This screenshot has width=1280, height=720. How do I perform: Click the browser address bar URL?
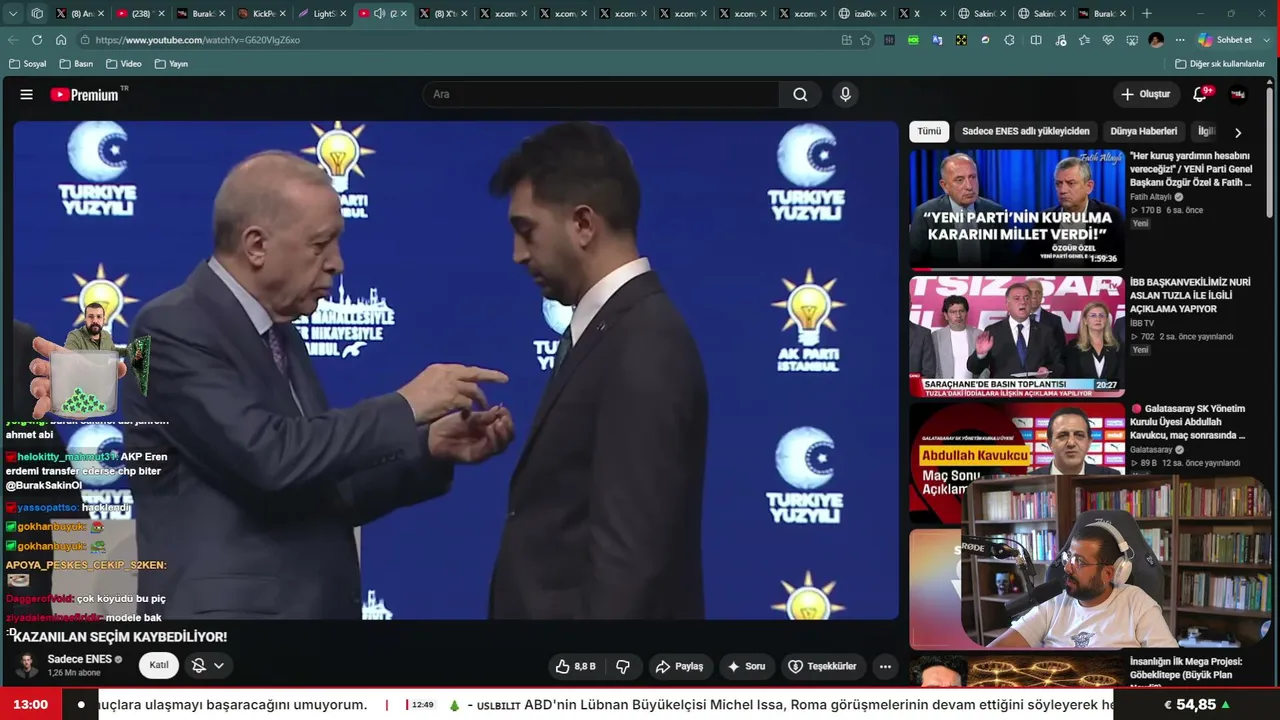pos(198,40)
